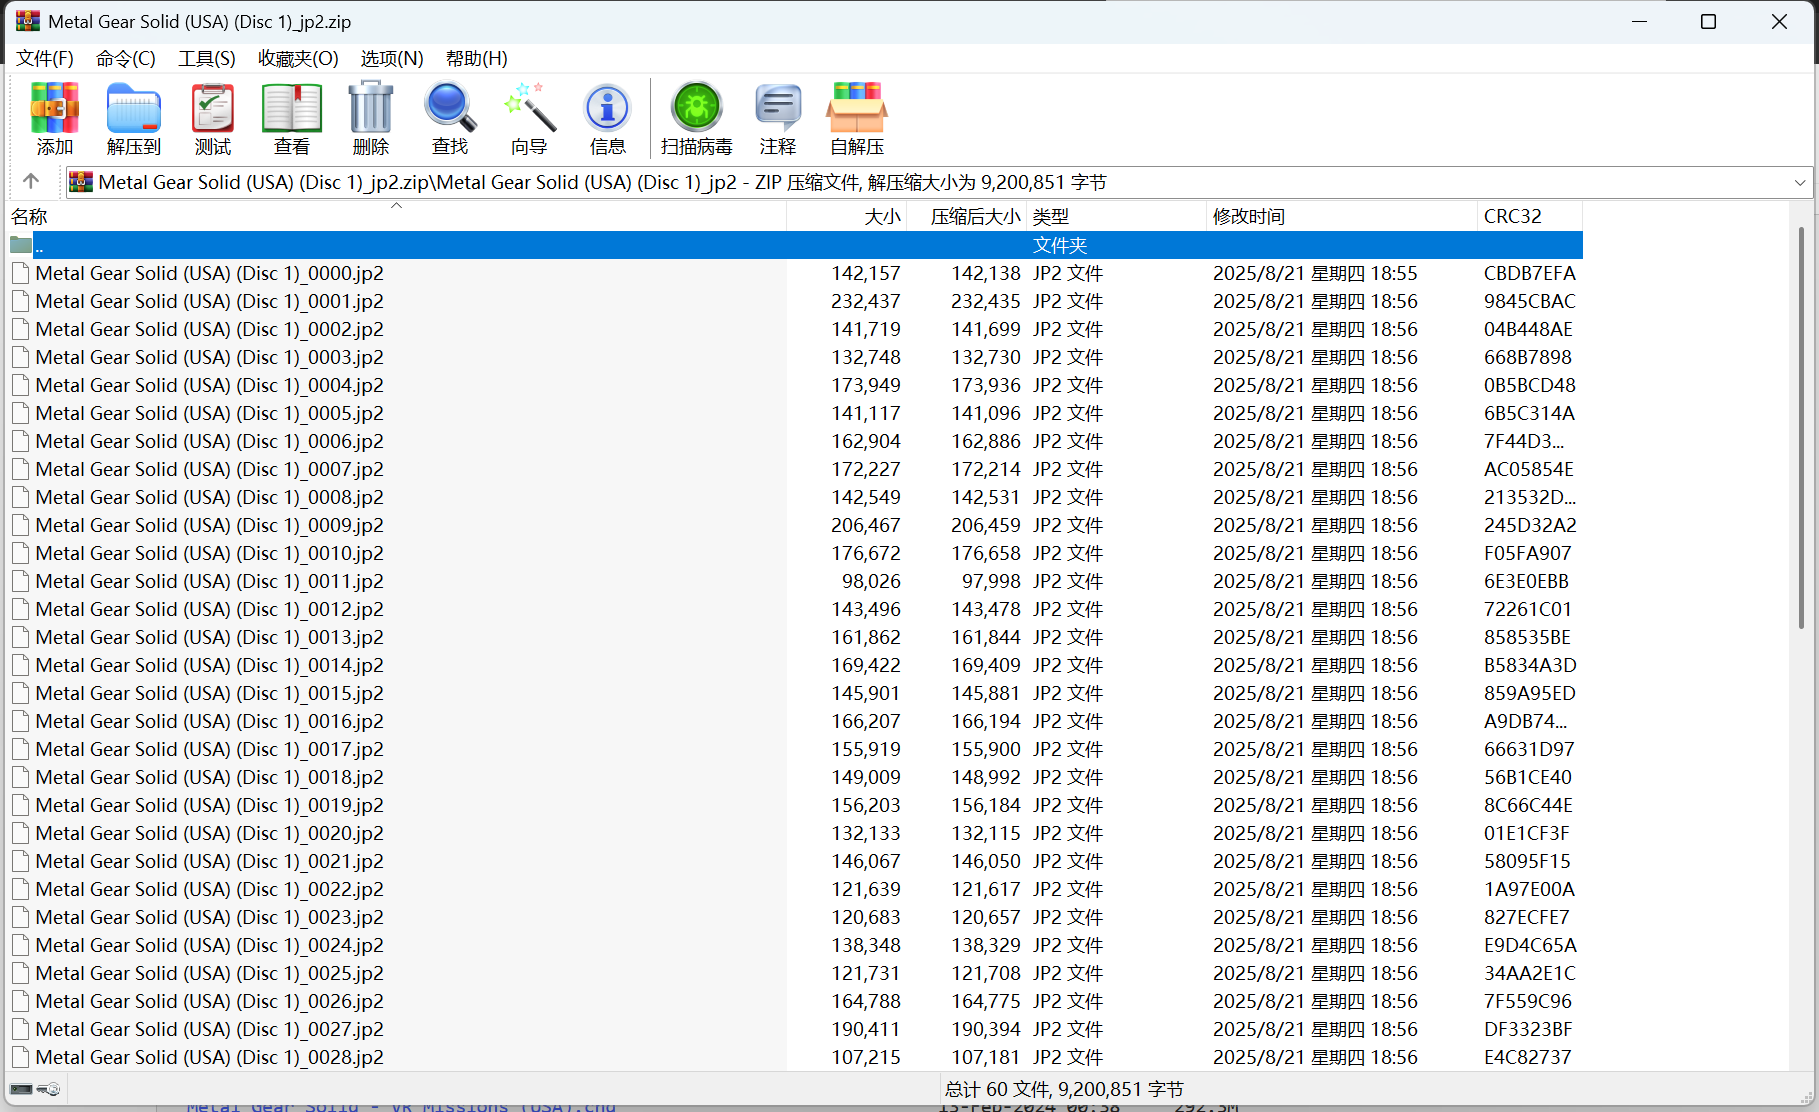Open the Favorites (收藏夹) menu
This screenshot has height=1112, width=1819.
[x=298, y=58]
